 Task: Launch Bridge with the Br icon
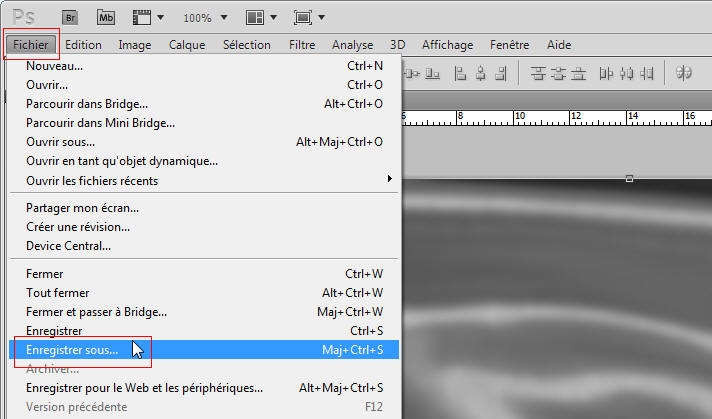[x=69, y=18]
